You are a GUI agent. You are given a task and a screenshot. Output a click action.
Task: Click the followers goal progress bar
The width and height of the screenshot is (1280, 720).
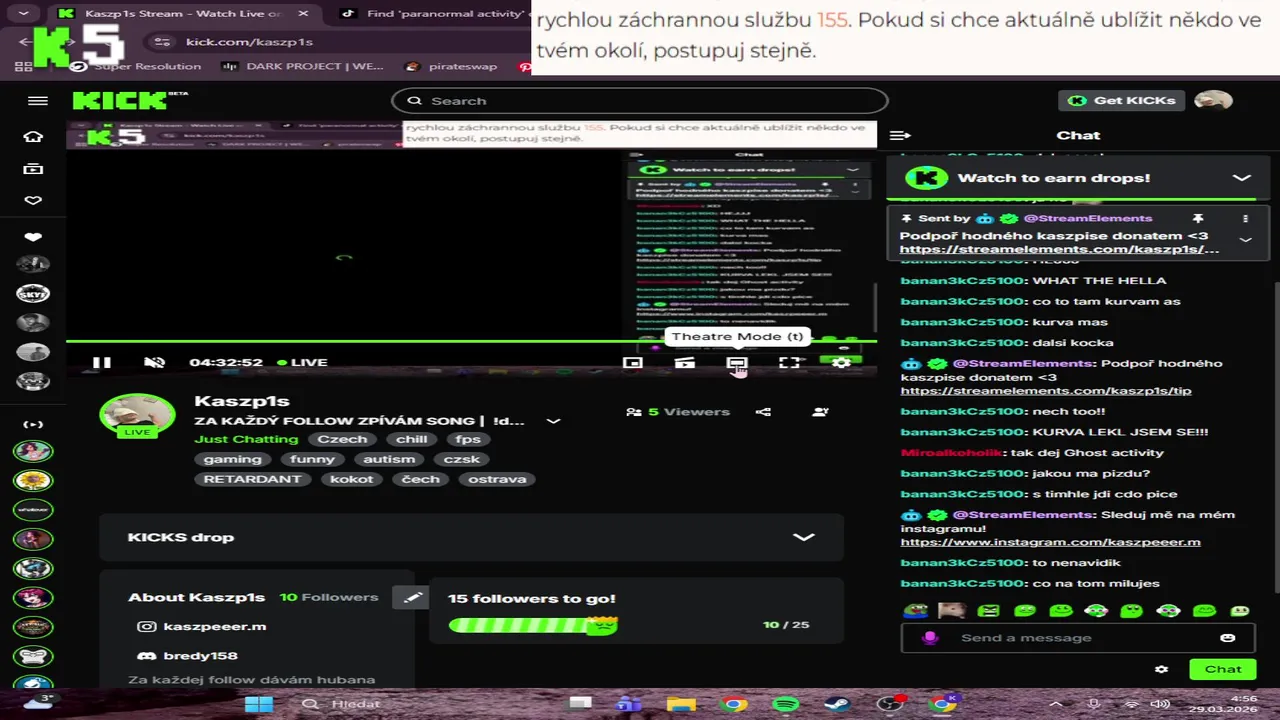coord(533,625)
